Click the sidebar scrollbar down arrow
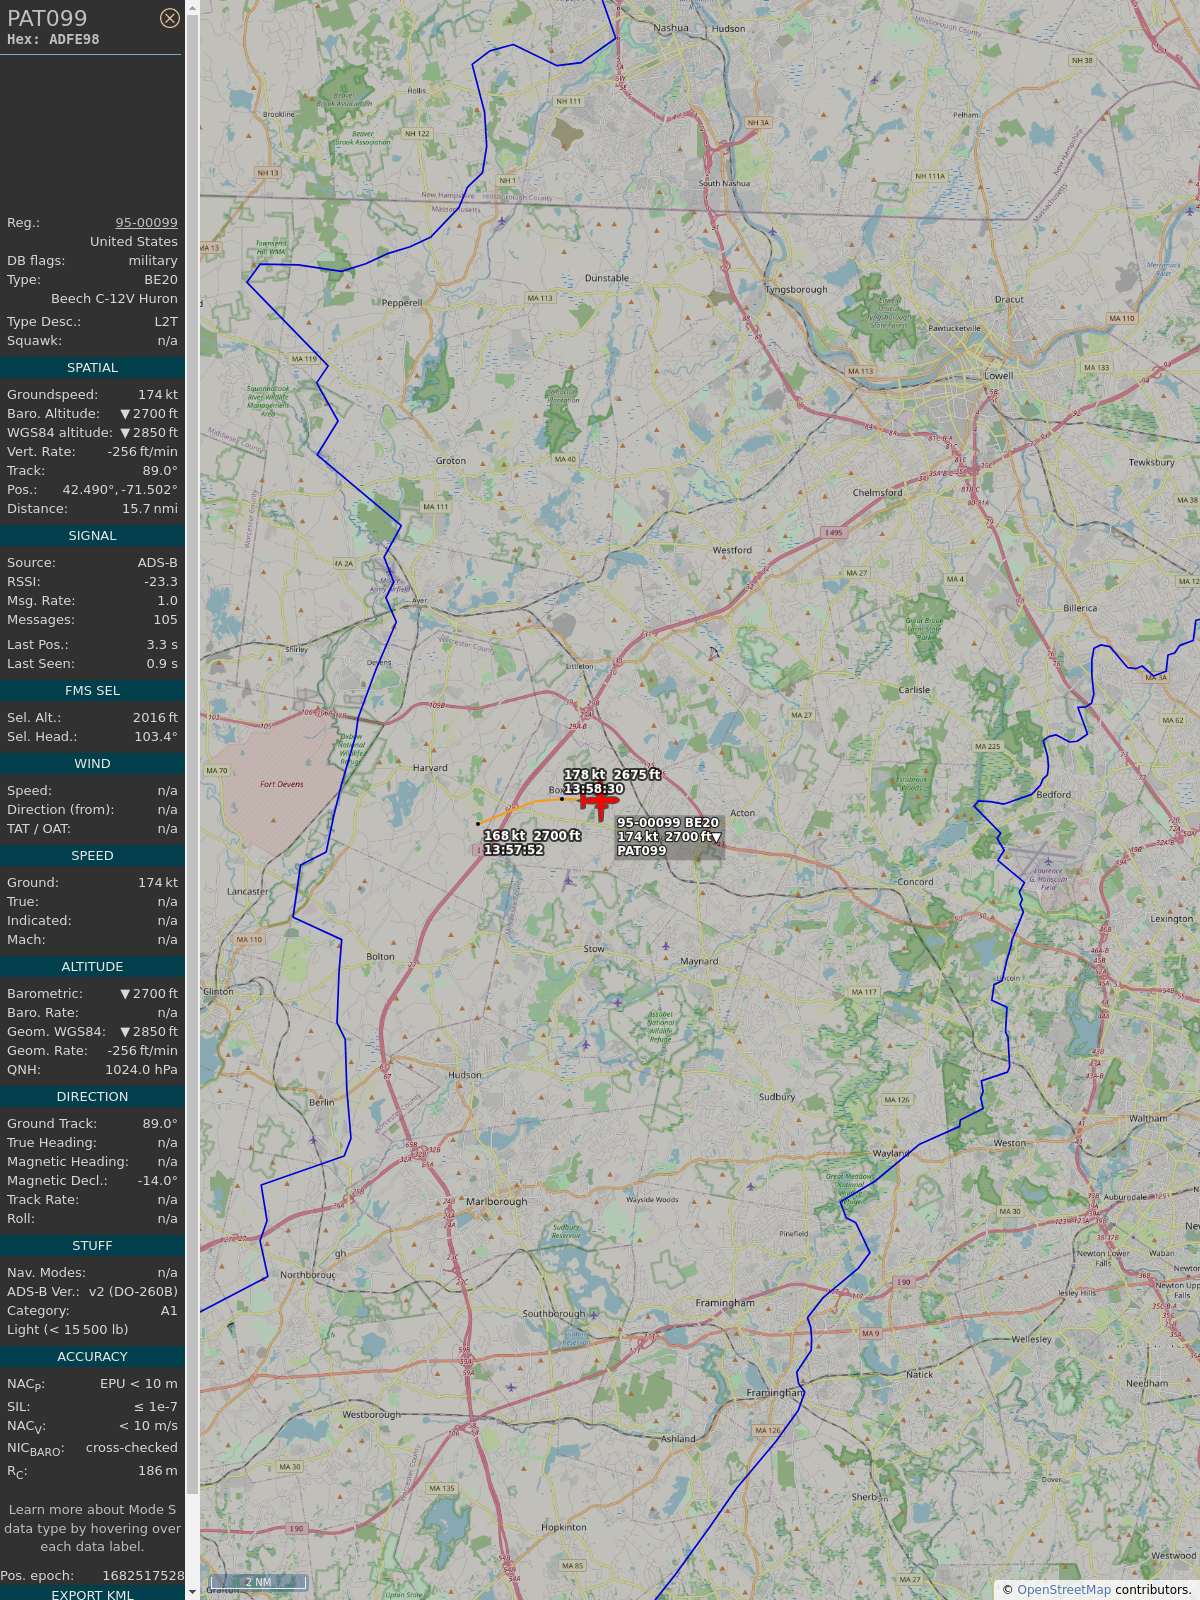The height and width of the screenshot is (1600, 1200). pyautogui.click(x=192, y=1592)
